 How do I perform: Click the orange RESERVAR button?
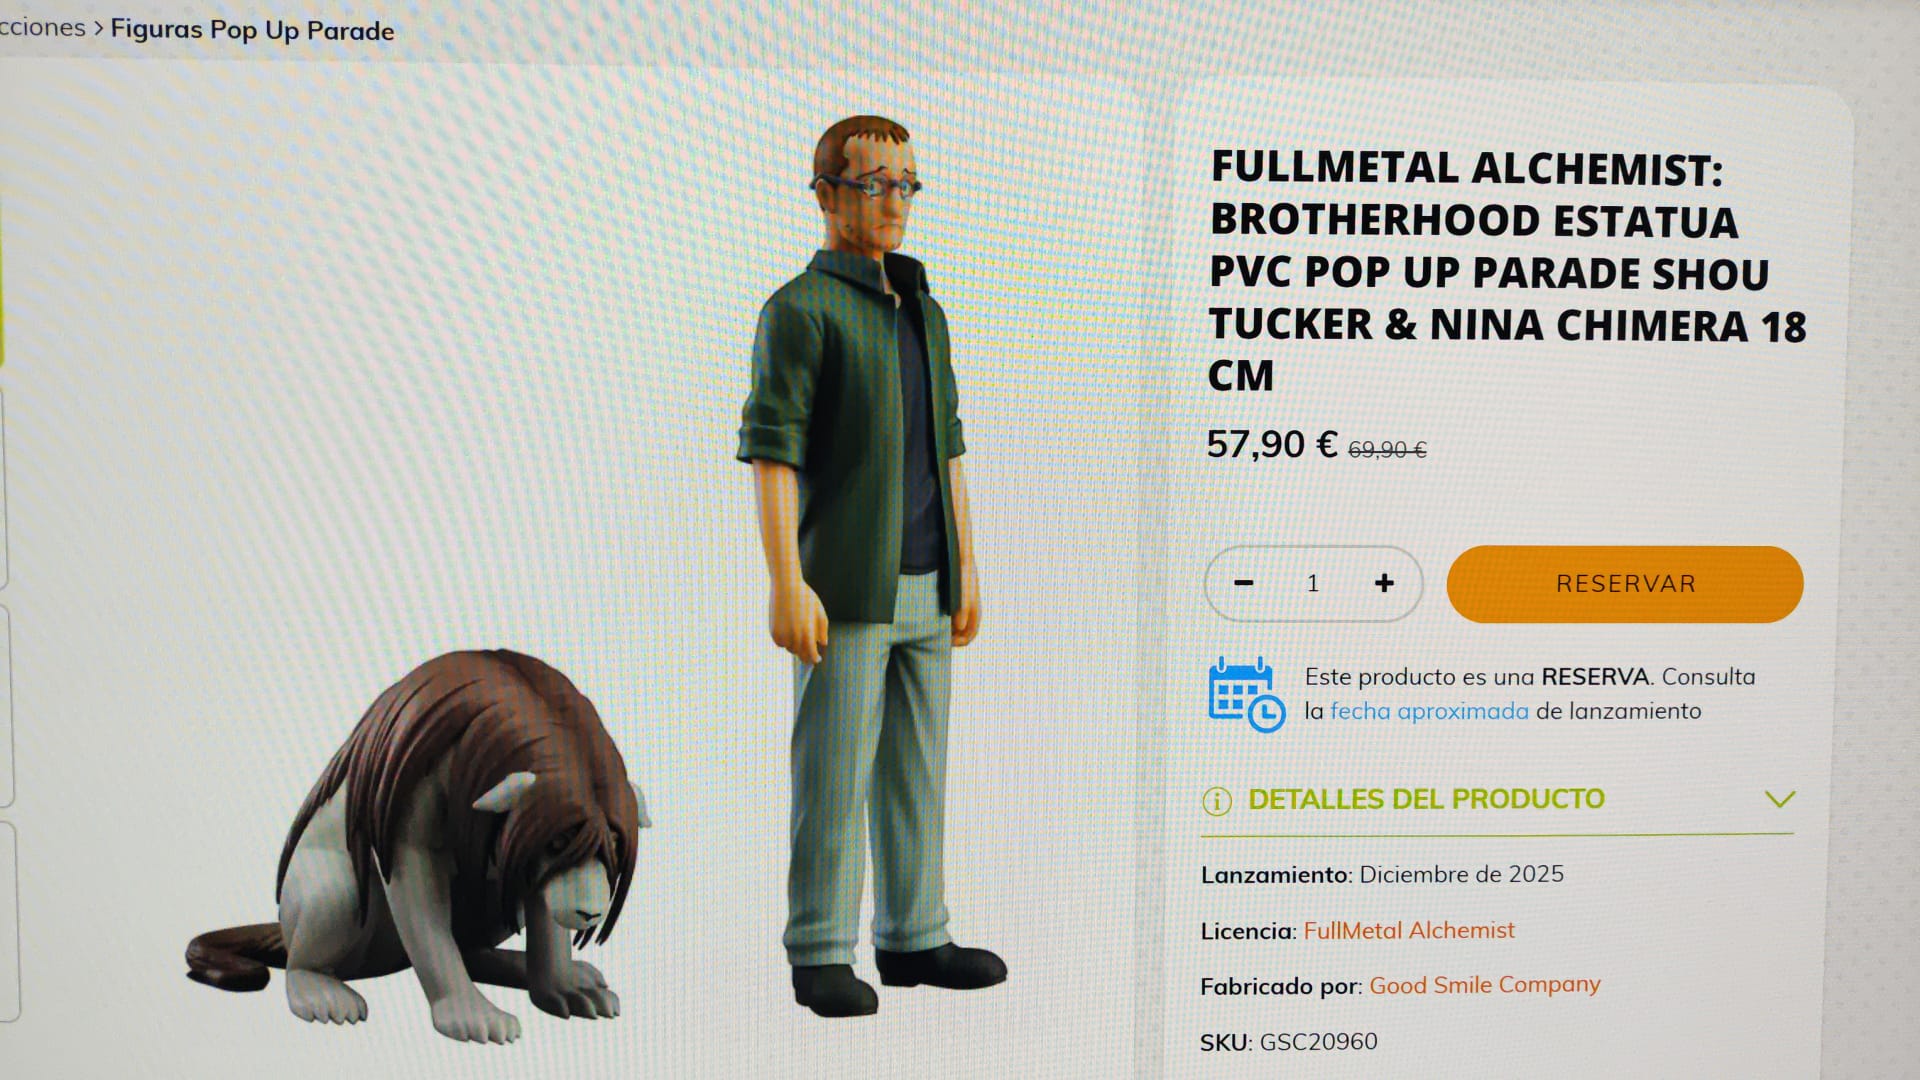point(1625,584)
